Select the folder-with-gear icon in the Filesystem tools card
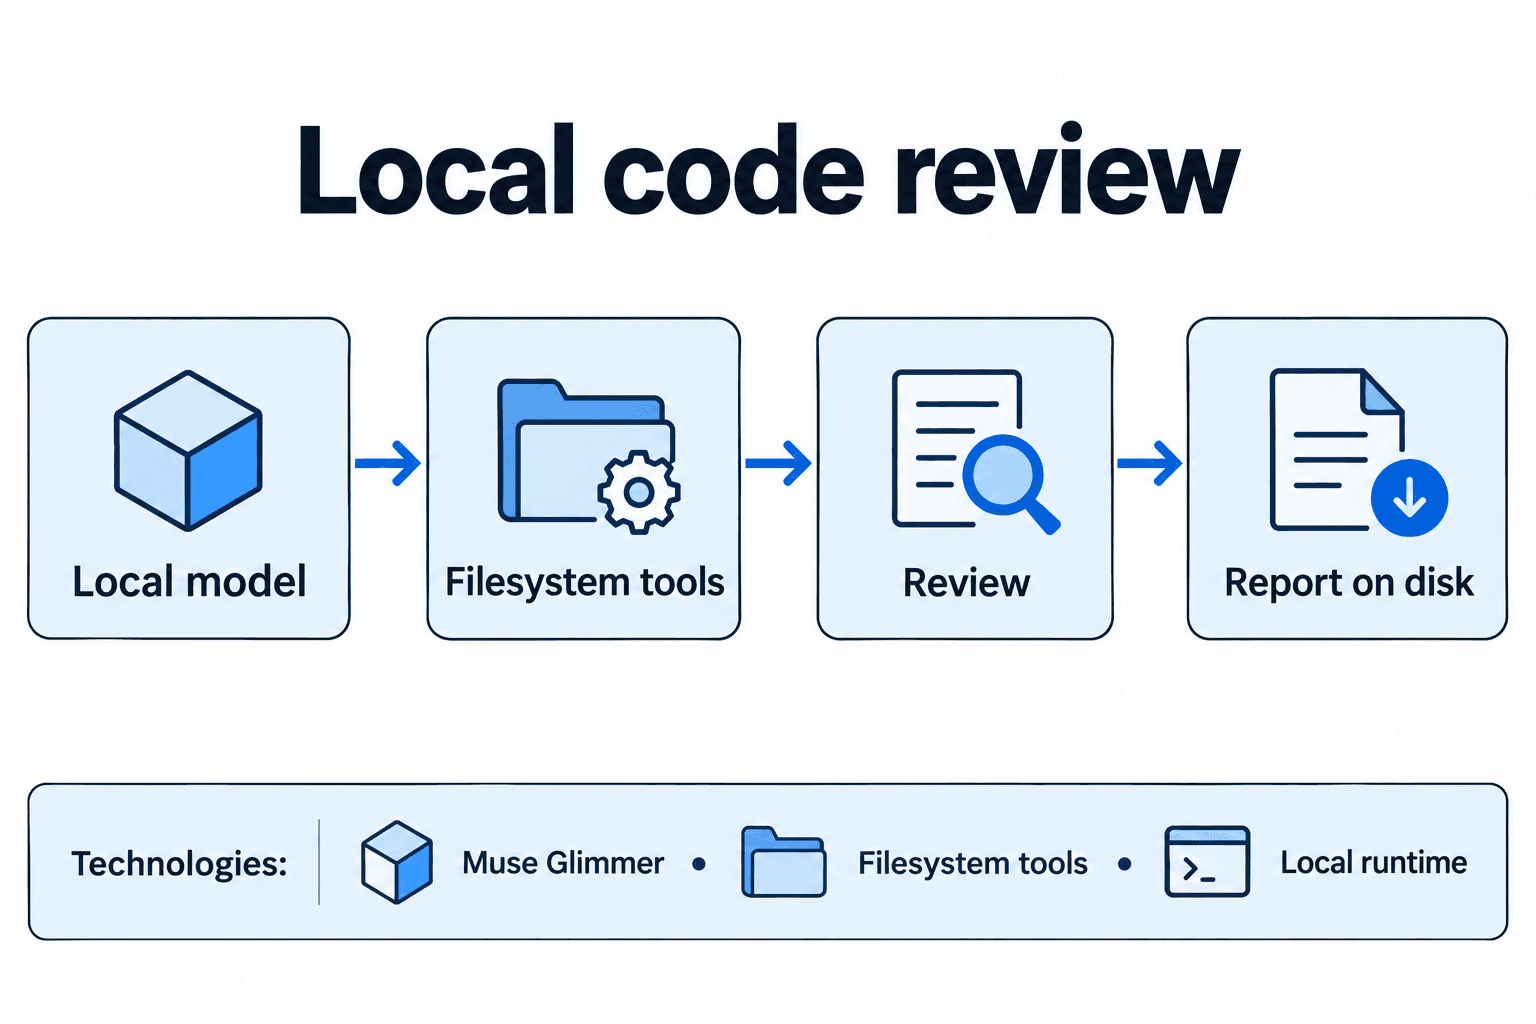1536x1024 pixels. [x=589, y=456]
